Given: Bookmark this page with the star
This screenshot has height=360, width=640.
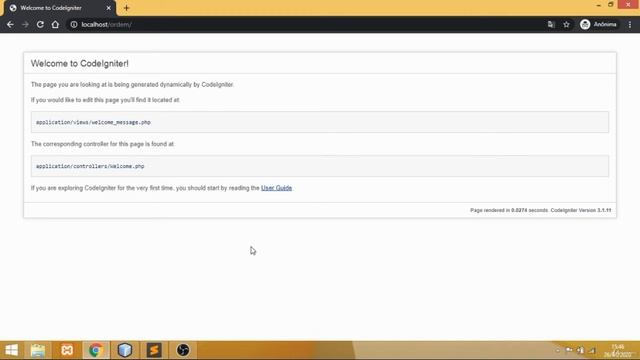Looking at the screenshot, I should coord(566,24).
